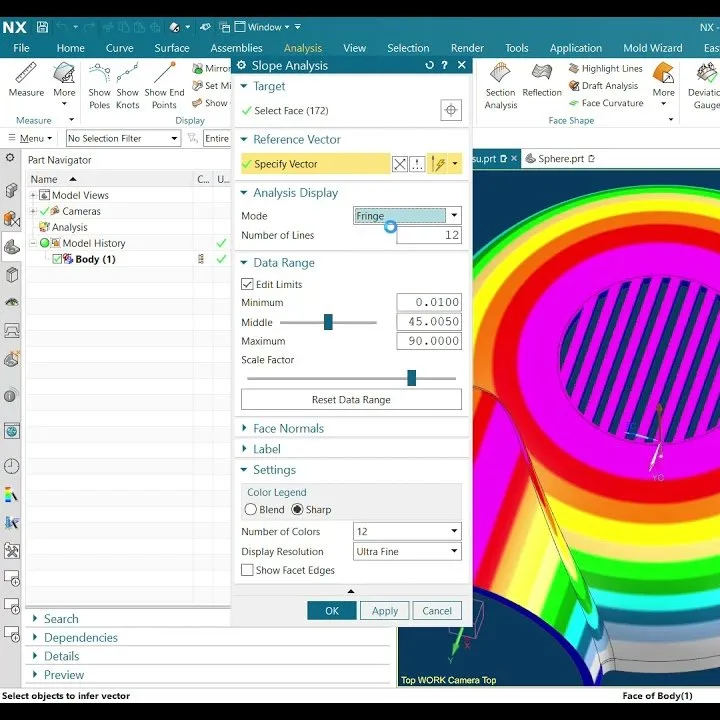
Task: Select the Blend color legend option
Action: click(251, 510)
